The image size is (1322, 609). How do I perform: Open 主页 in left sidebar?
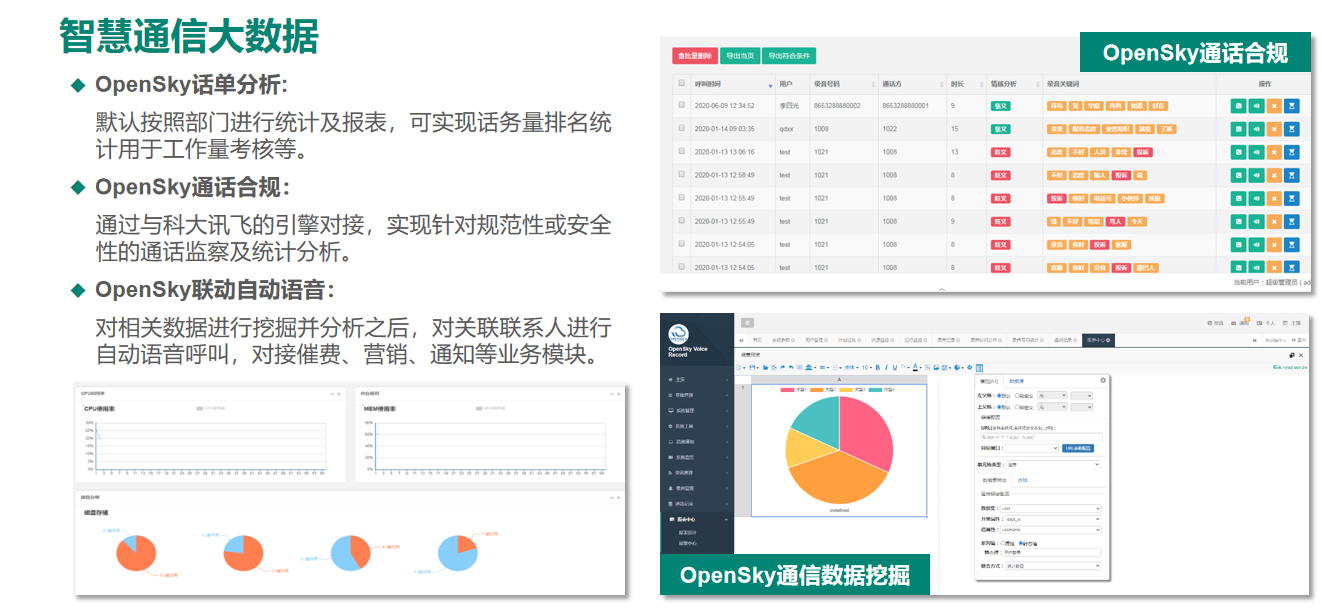click(x=697, y=379)
